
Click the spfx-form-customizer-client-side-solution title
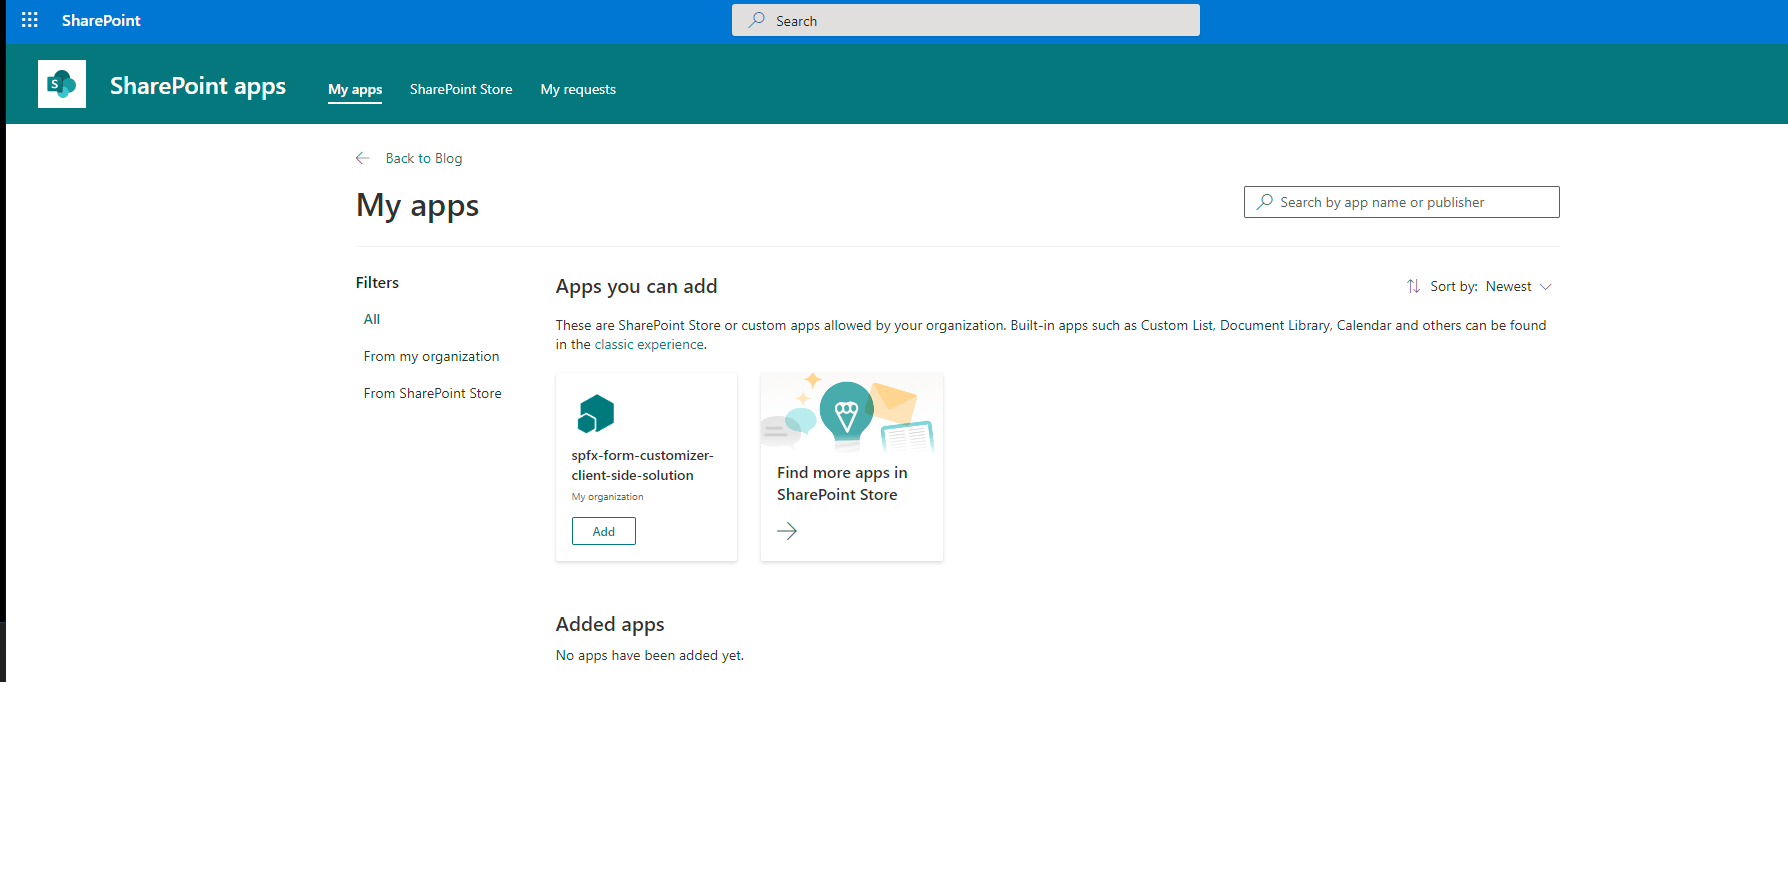643,465
